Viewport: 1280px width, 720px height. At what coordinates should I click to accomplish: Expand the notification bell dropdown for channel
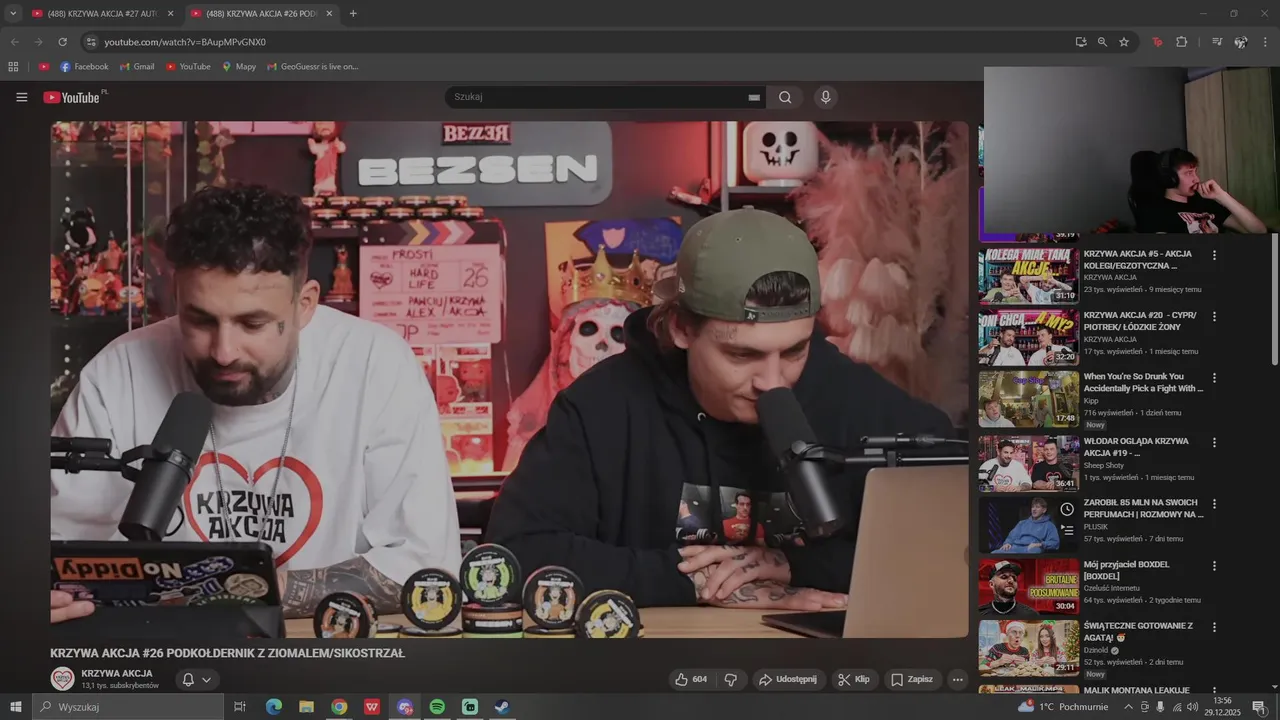pos(197,679)
